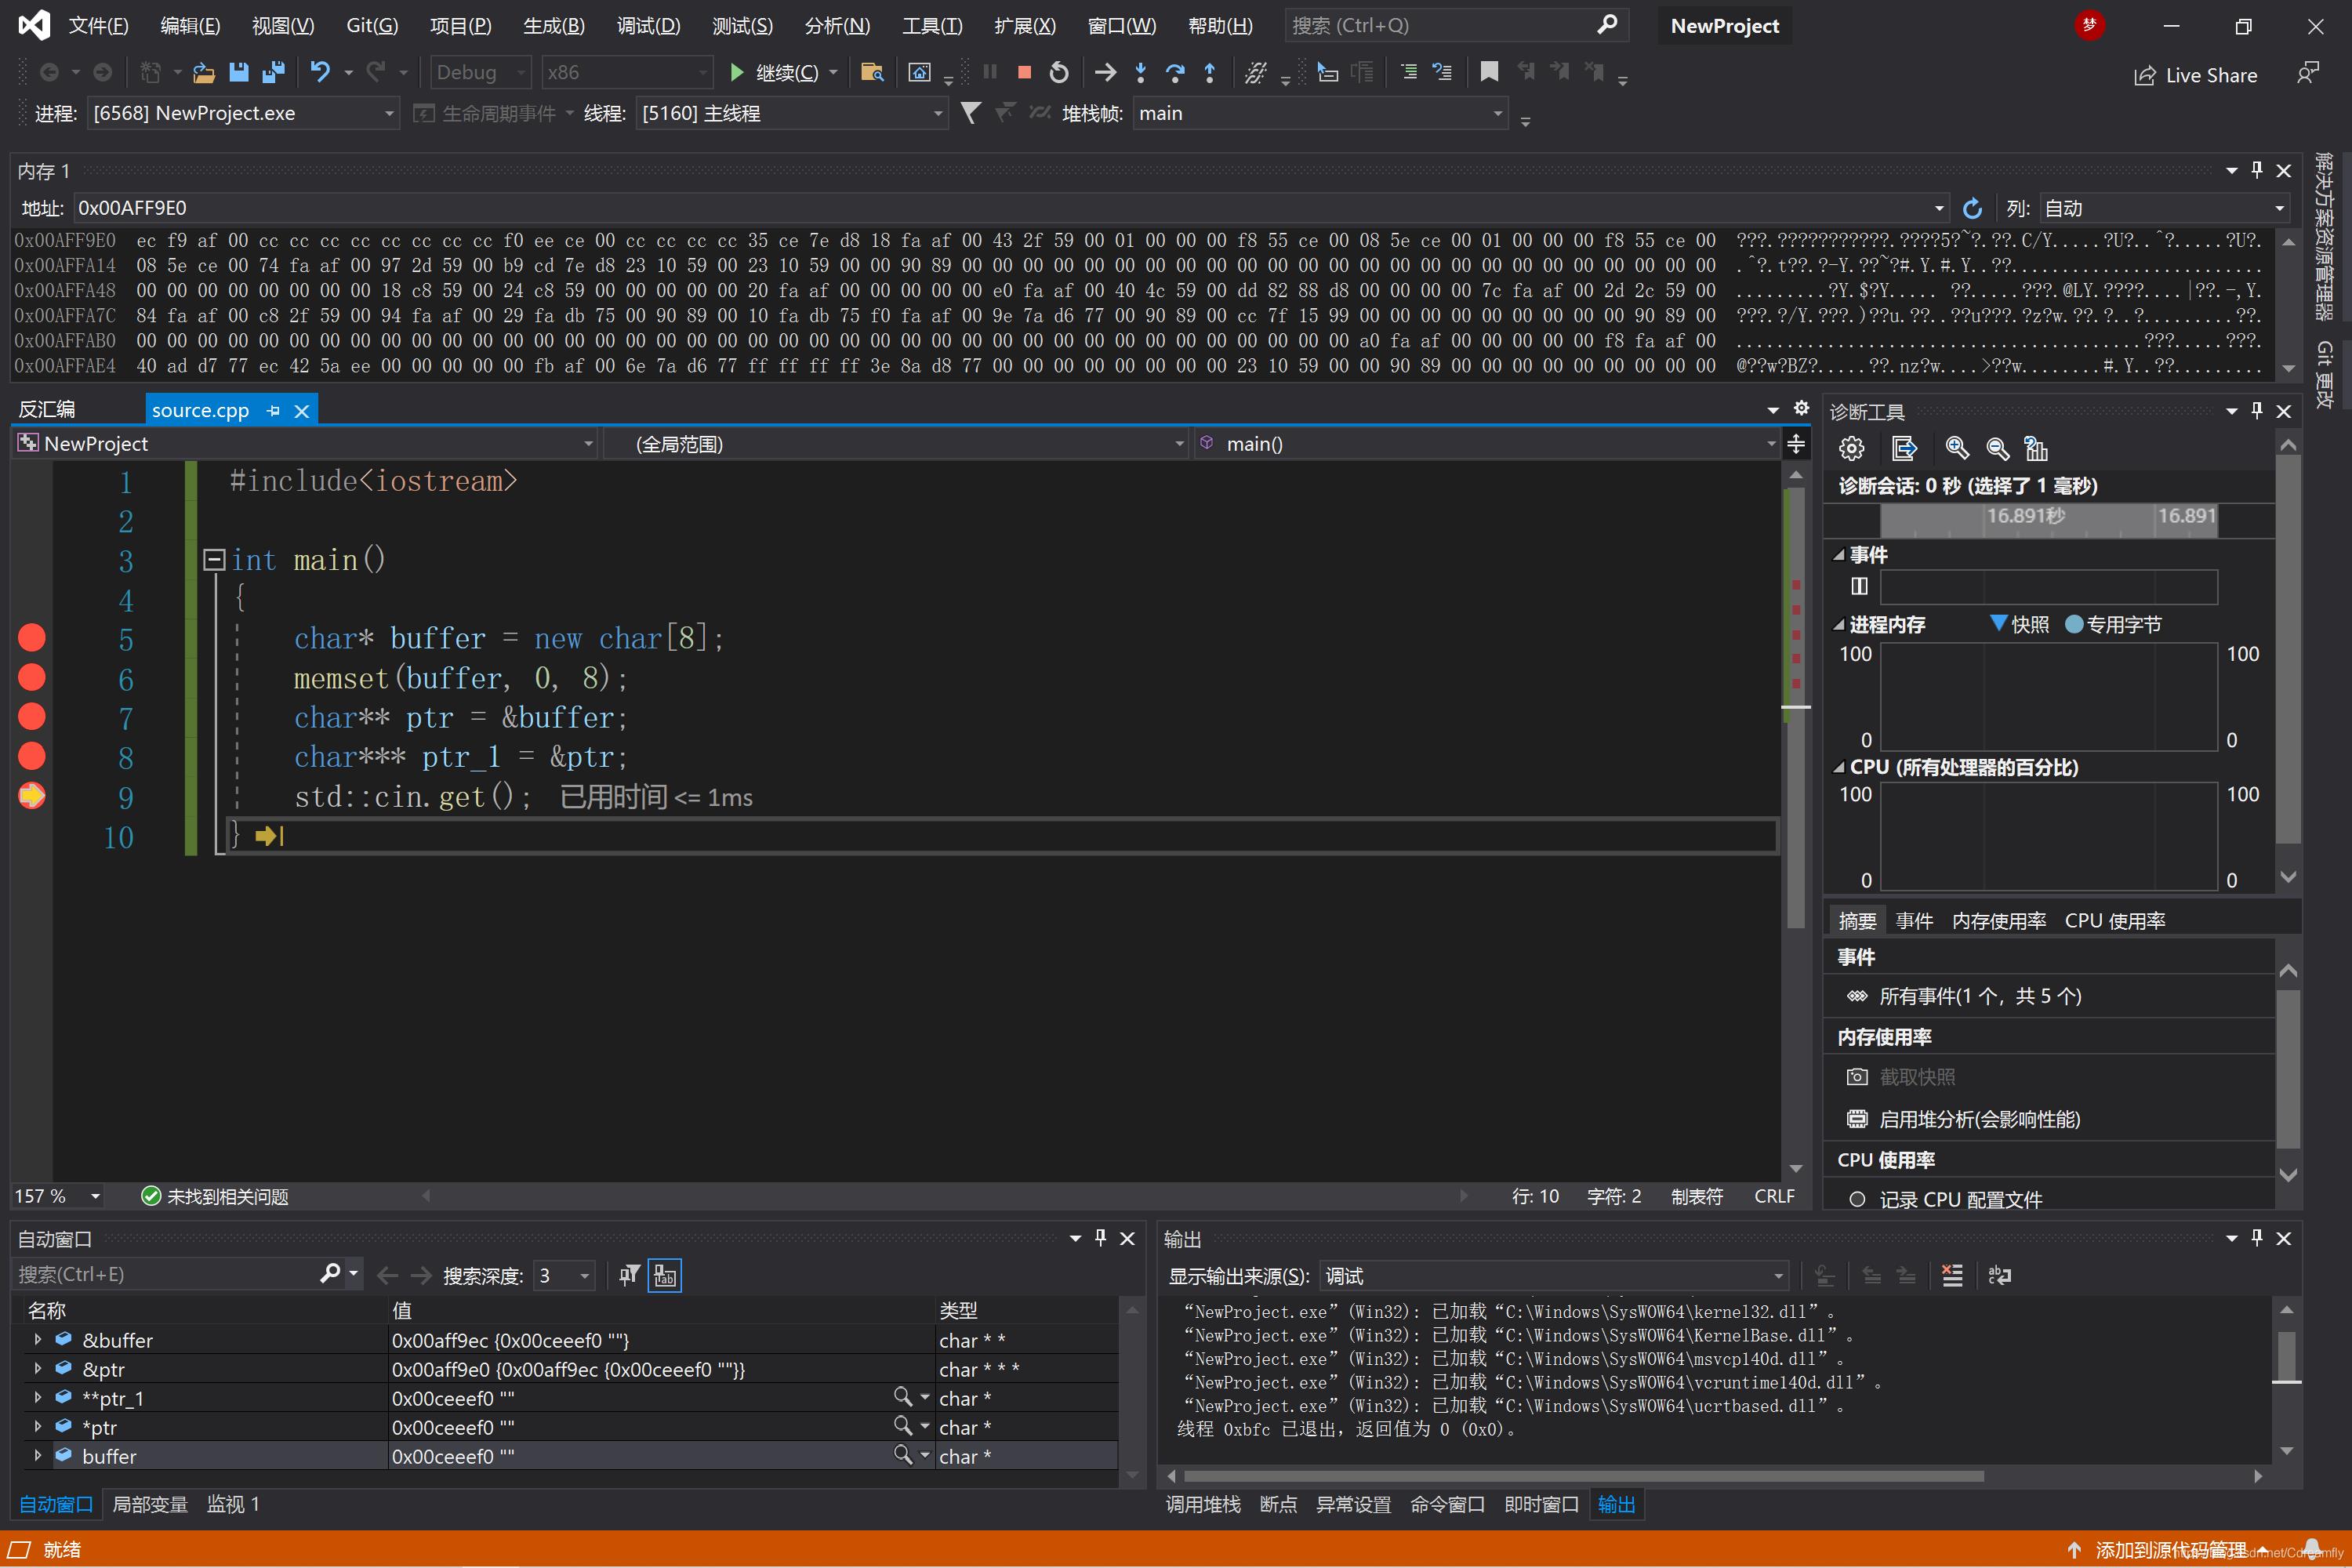Toggle breakpoint on line 9
The image size is (2352, 1568).
[32, 796]
